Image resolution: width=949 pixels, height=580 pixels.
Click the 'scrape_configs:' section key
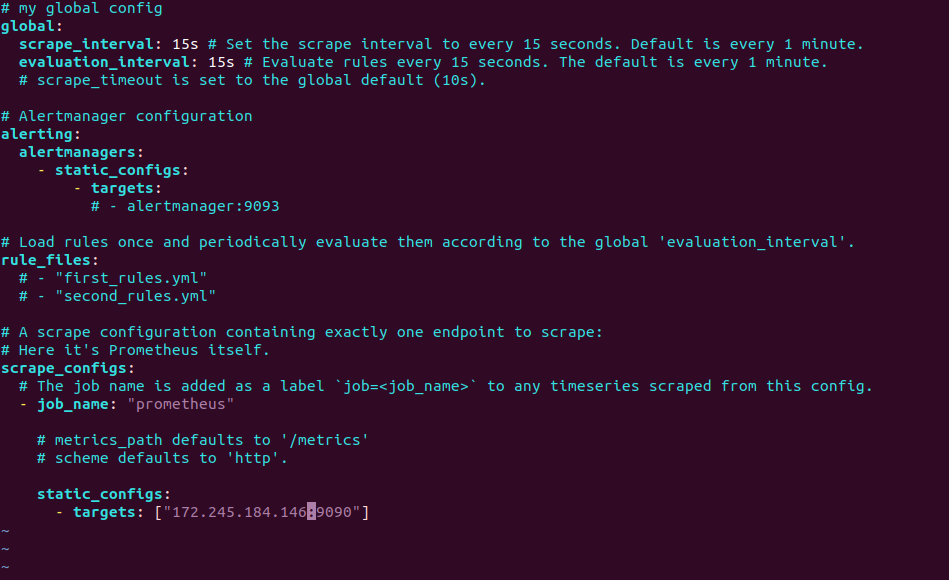point(67,368)
